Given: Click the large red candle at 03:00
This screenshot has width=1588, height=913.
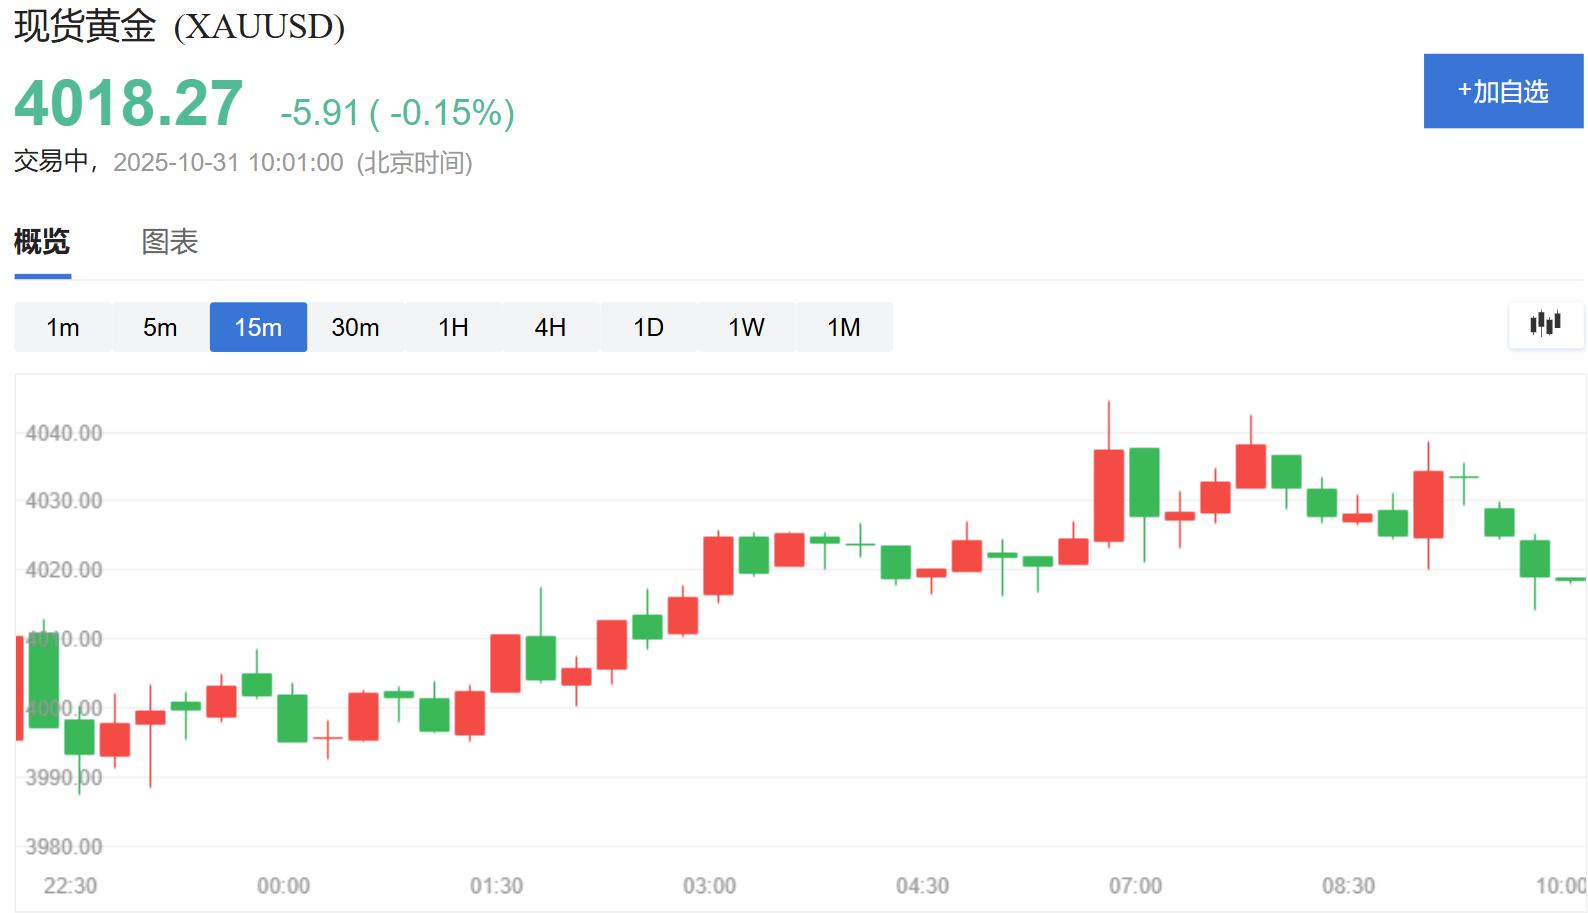Looking at the screenshot, I should pos(718,565).
